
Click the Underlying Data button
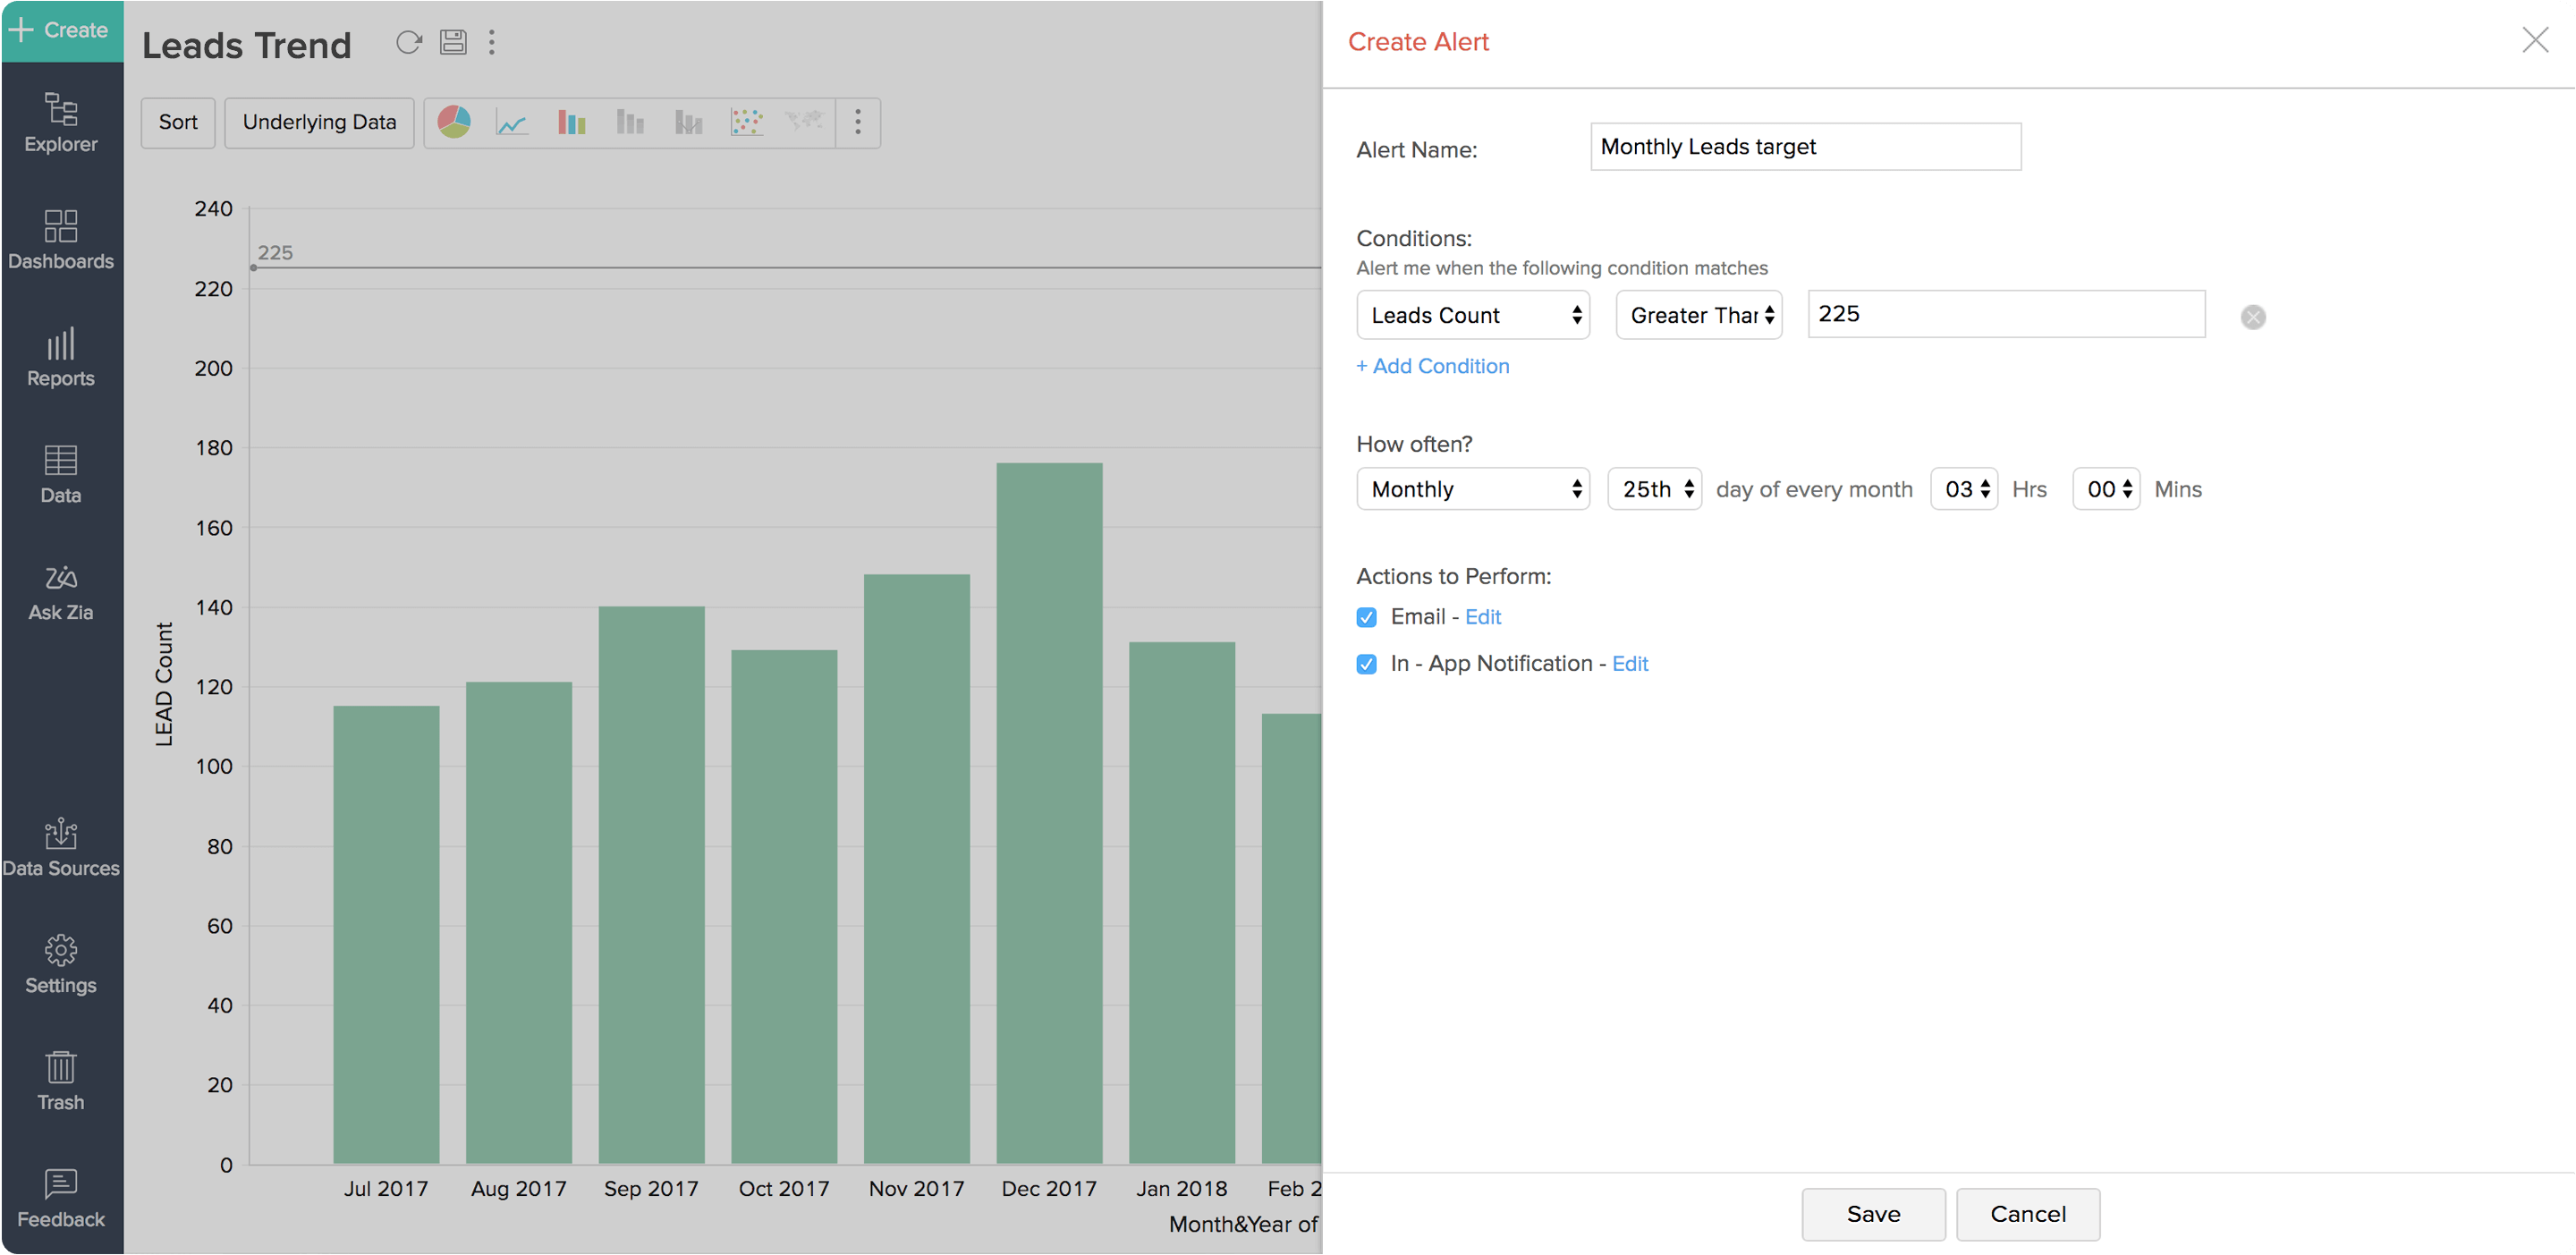coord(319,122)
